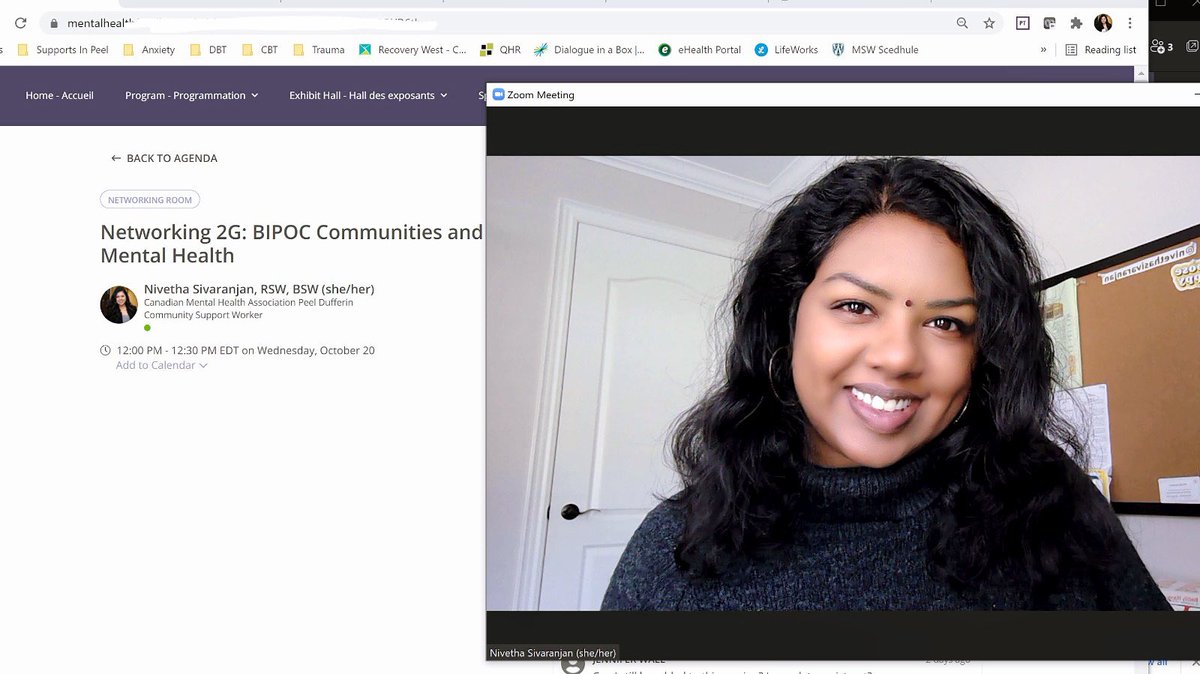Open the Dialogue in a Box bookmark
The image size is (1200, 674).
tap(590, 50)
